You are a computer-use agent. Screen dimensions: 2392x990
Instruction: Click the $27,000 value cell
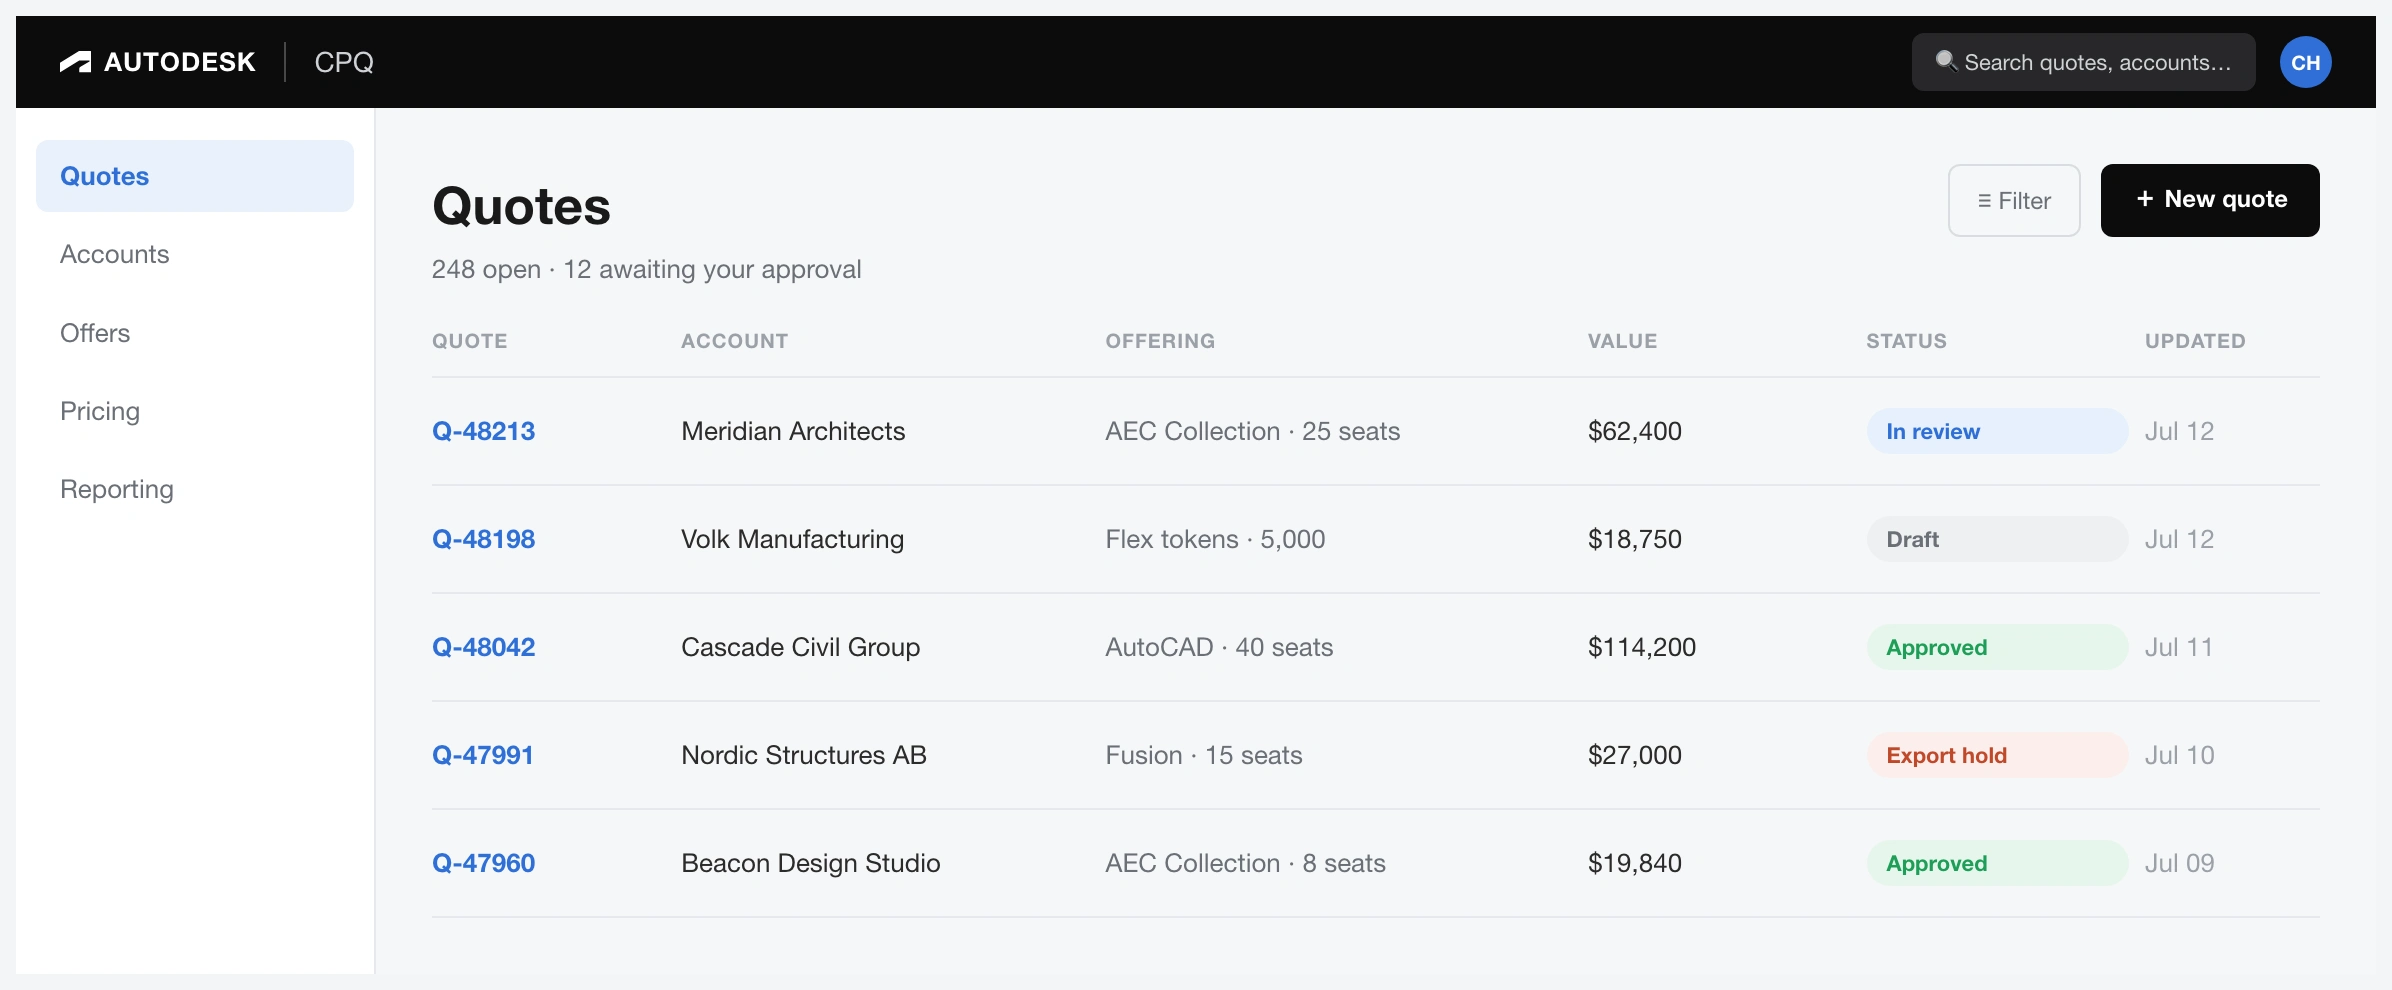coord(1635,755)
